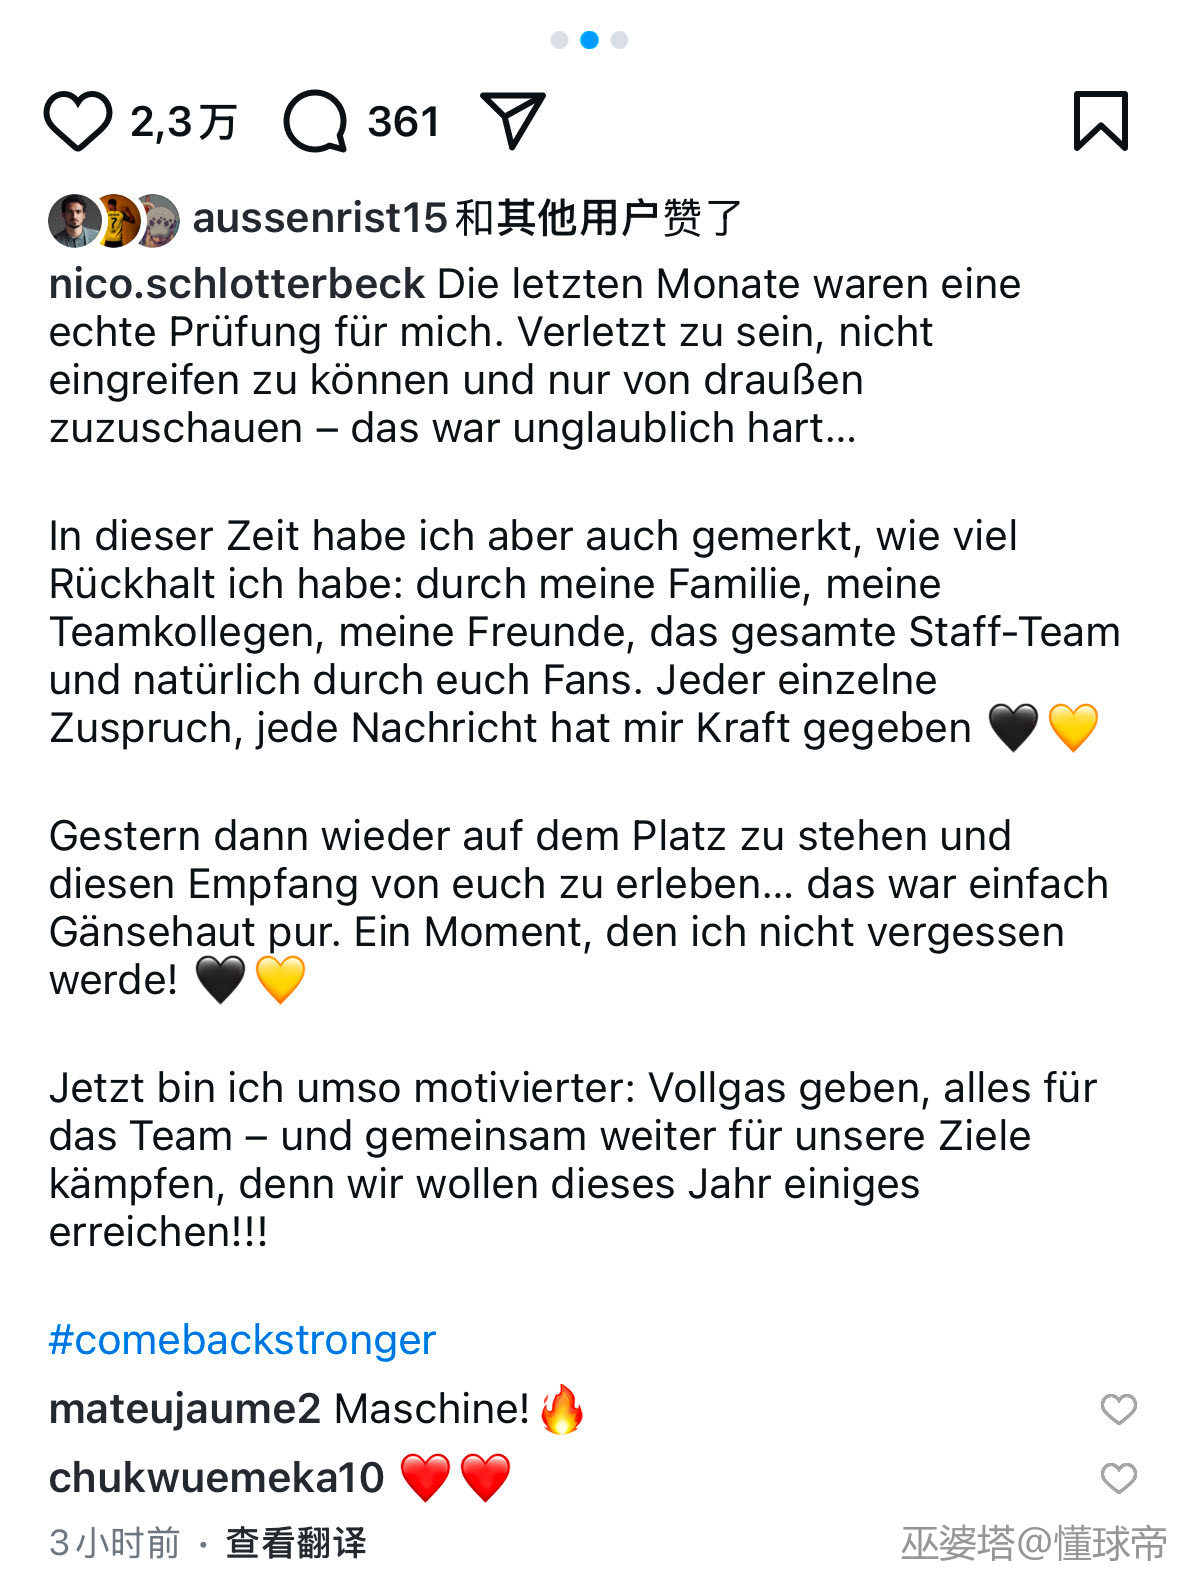Open the #comebackstronger hashtag

pos(242,1340)
